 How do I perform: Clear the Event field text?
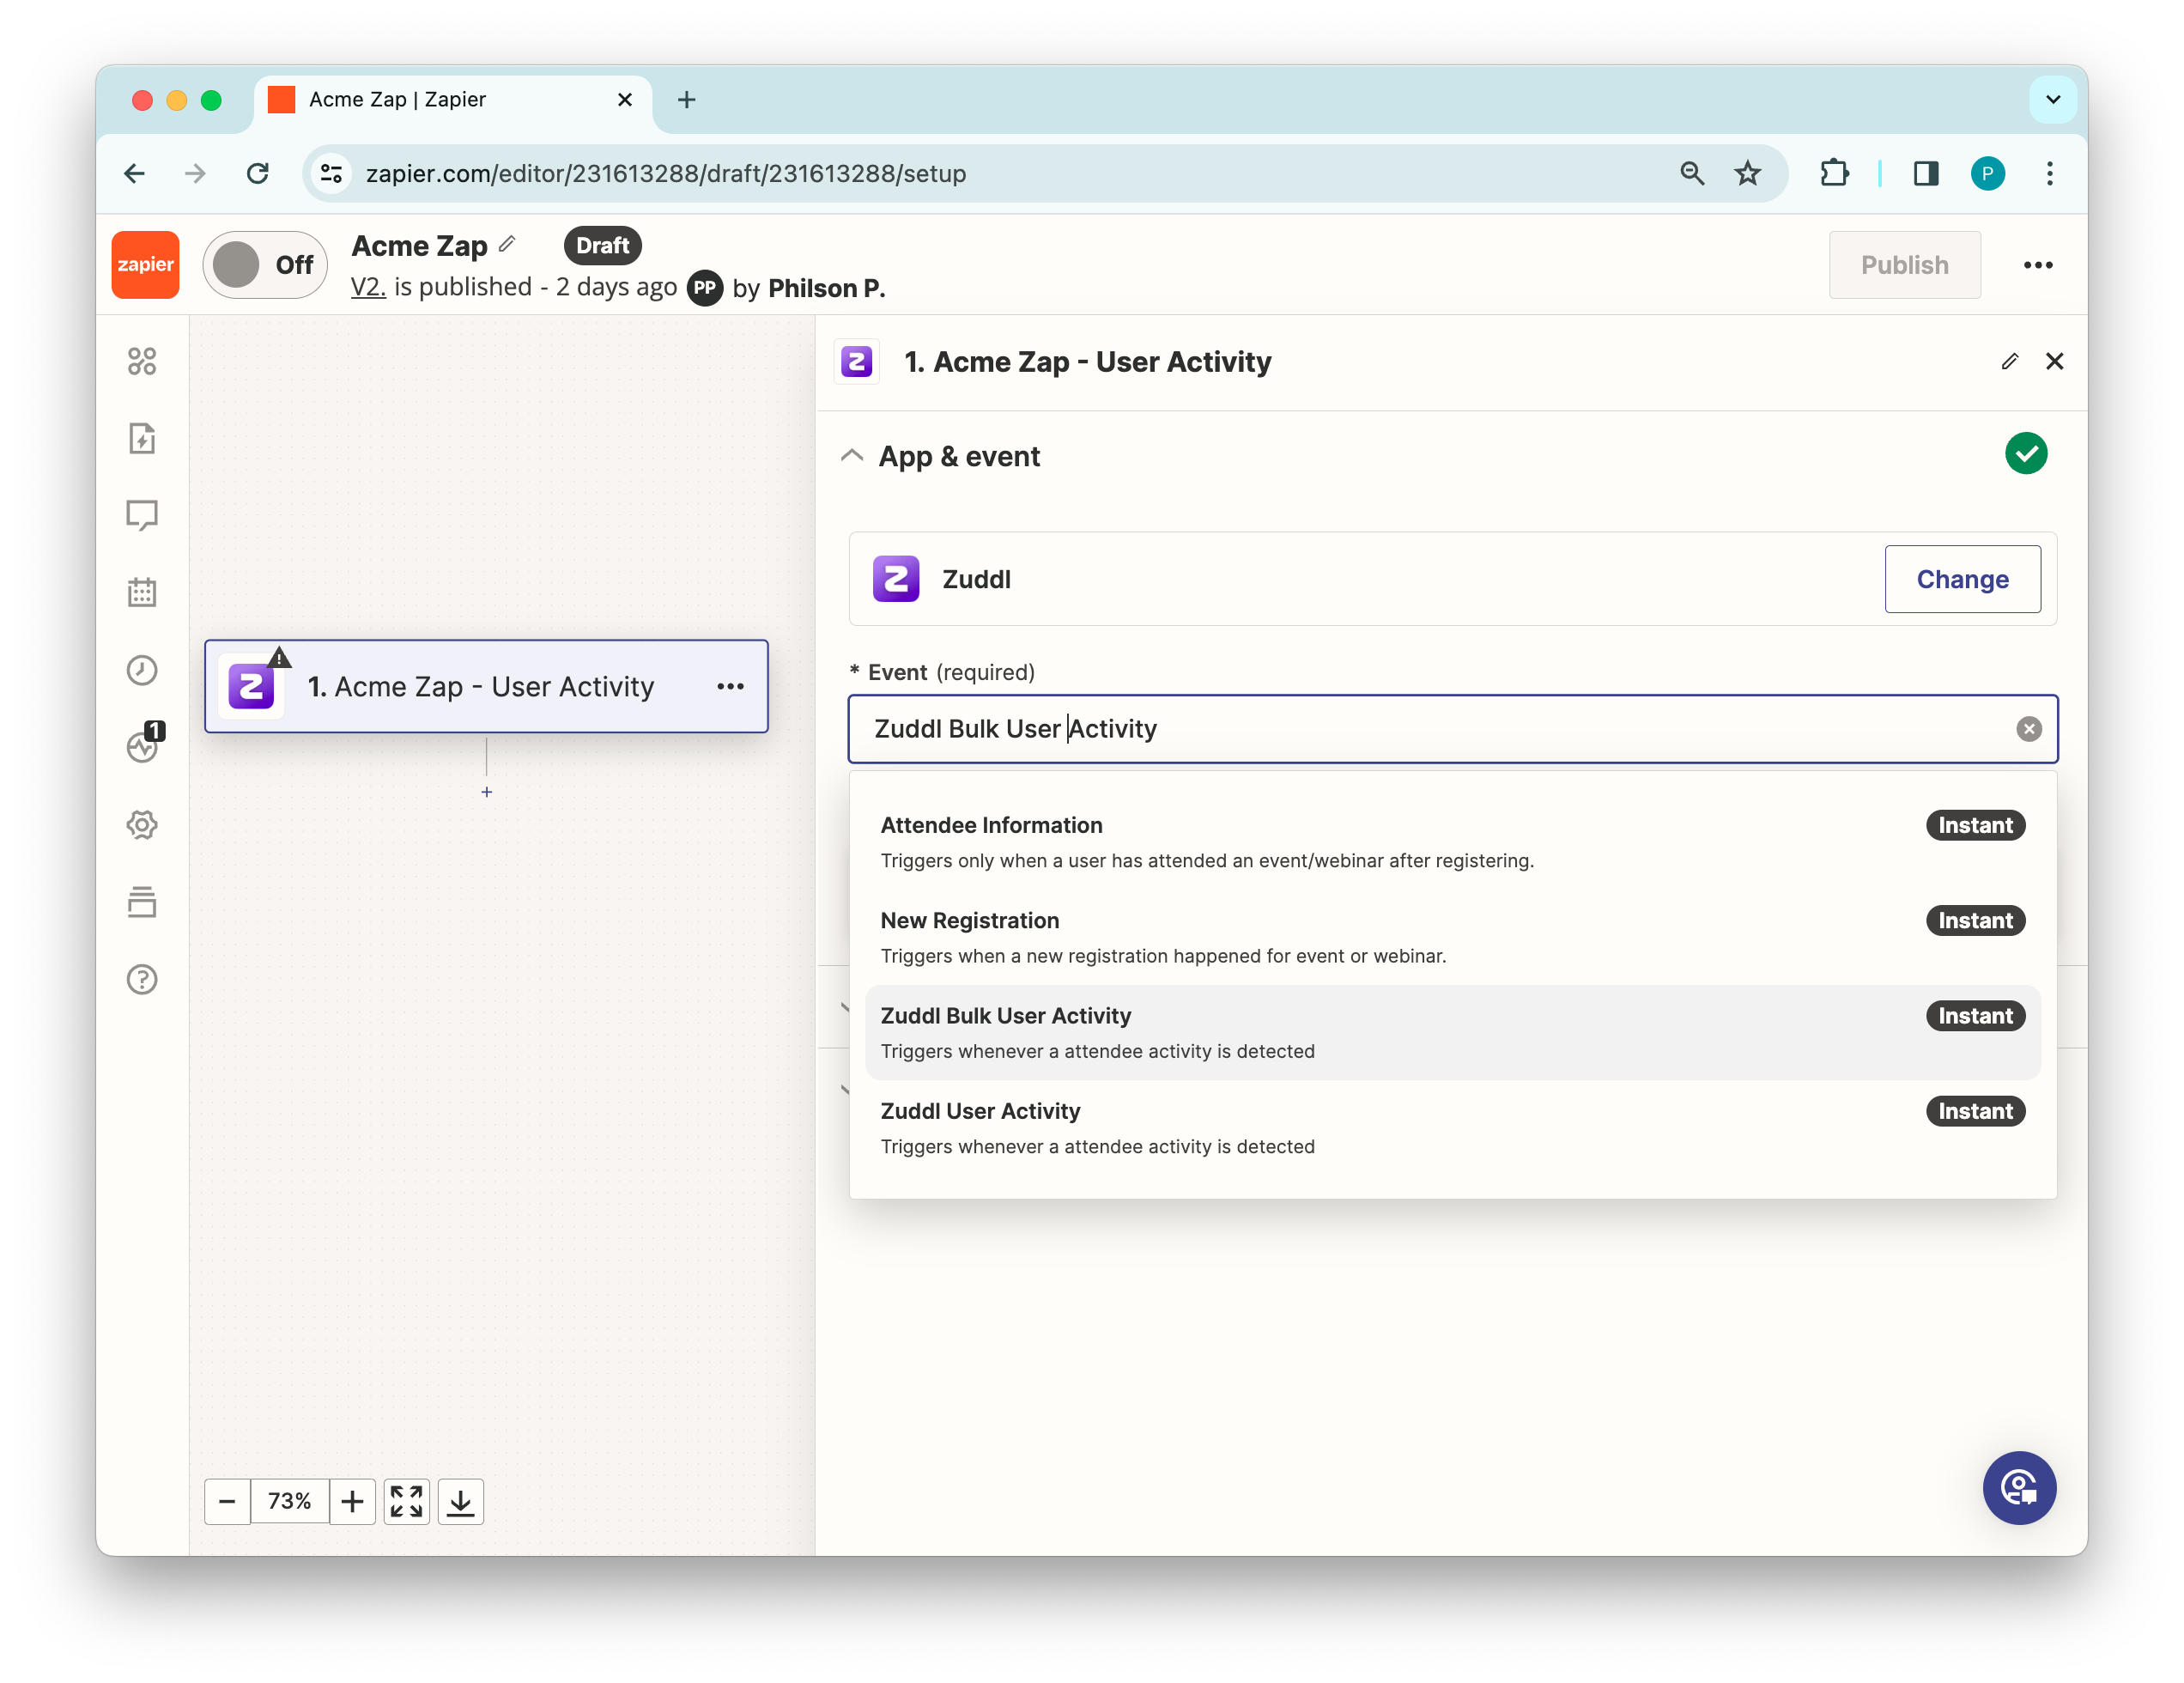(2028, 729)
